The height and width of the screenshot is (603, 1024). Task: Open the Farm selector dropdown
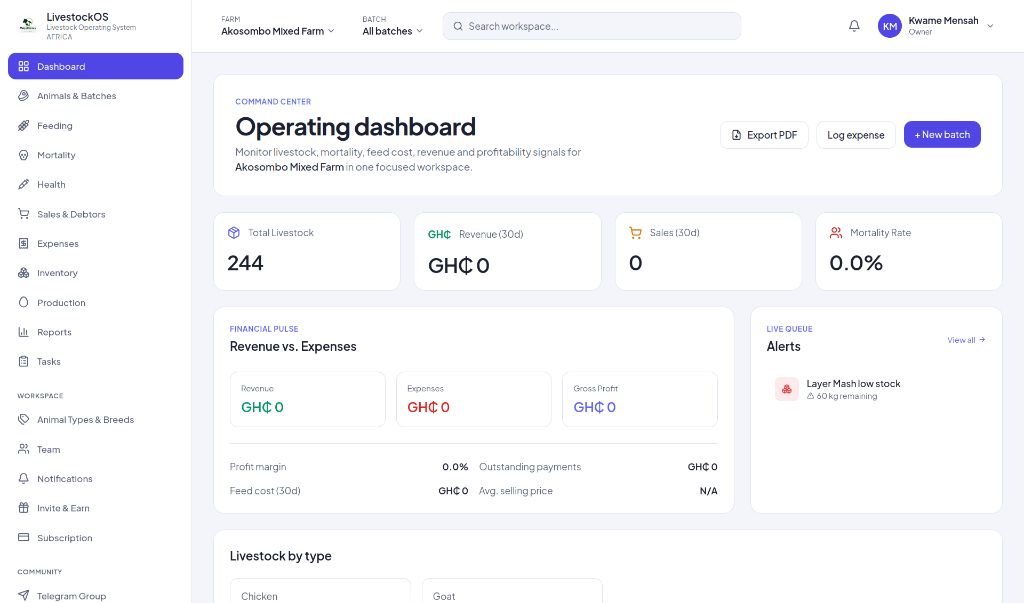click(278, 26)
